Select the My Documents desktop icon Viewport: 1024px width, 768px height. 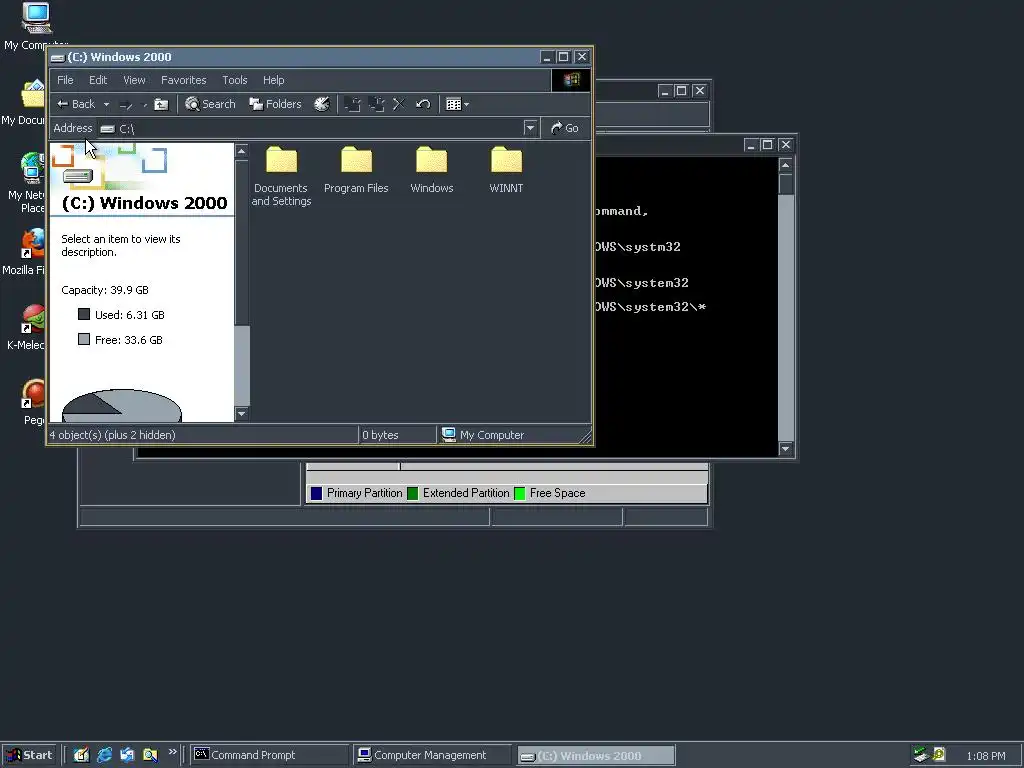[x=24, y=103]
